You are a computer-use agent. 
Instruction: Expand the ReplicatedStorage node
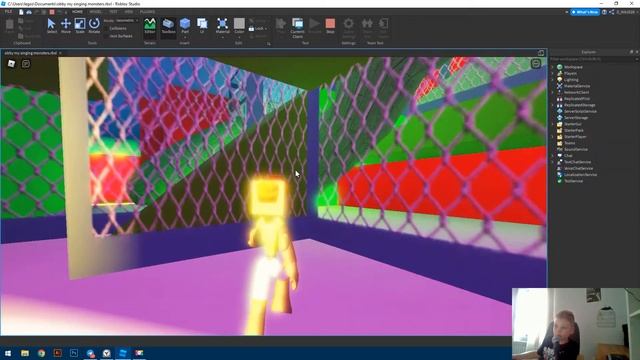click(553, 105)
